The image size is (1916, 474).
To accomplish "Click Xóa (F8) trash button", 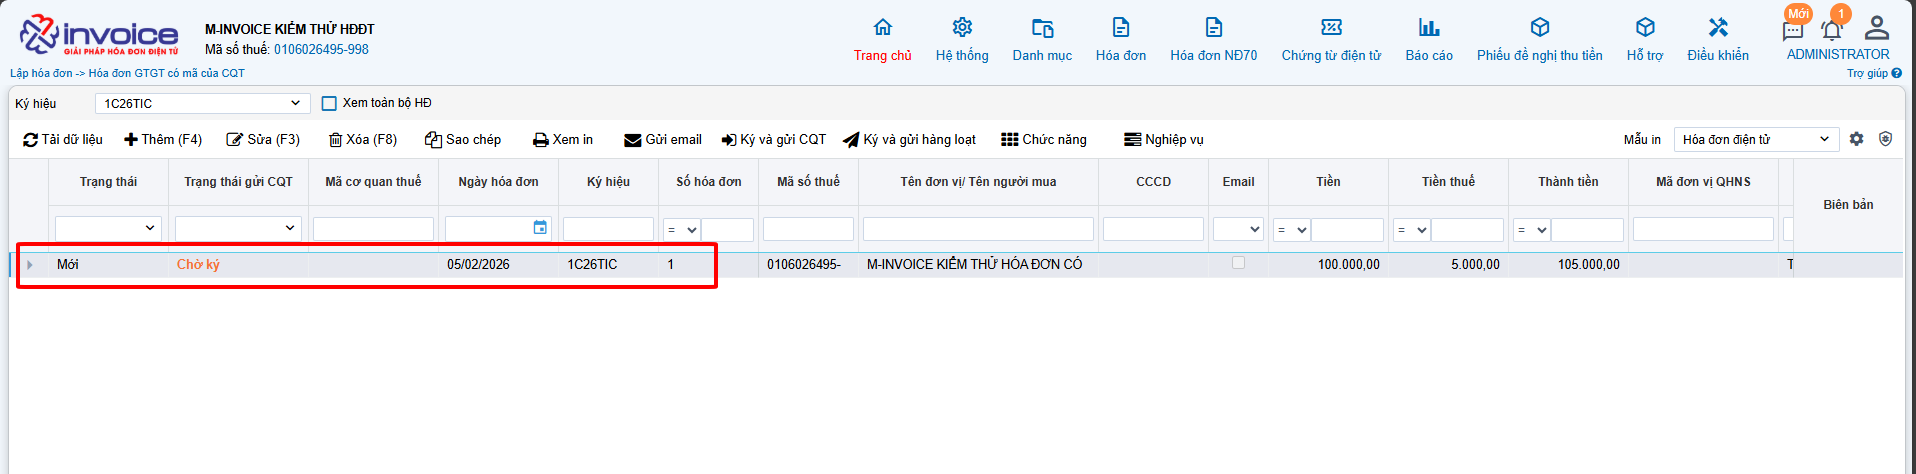I will [363, 140].
